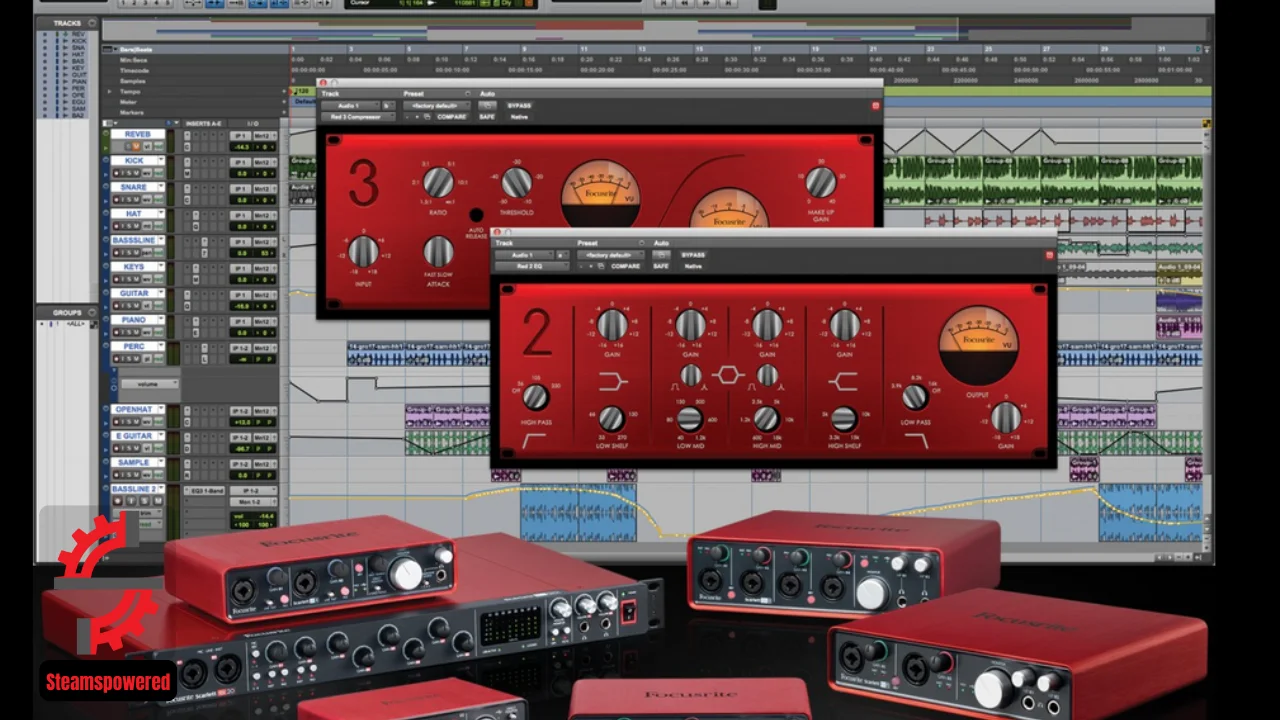1280x720 pixels.
Task: Toggle SAFE in the Red 2 EQ window
Action: coord(661,267)
